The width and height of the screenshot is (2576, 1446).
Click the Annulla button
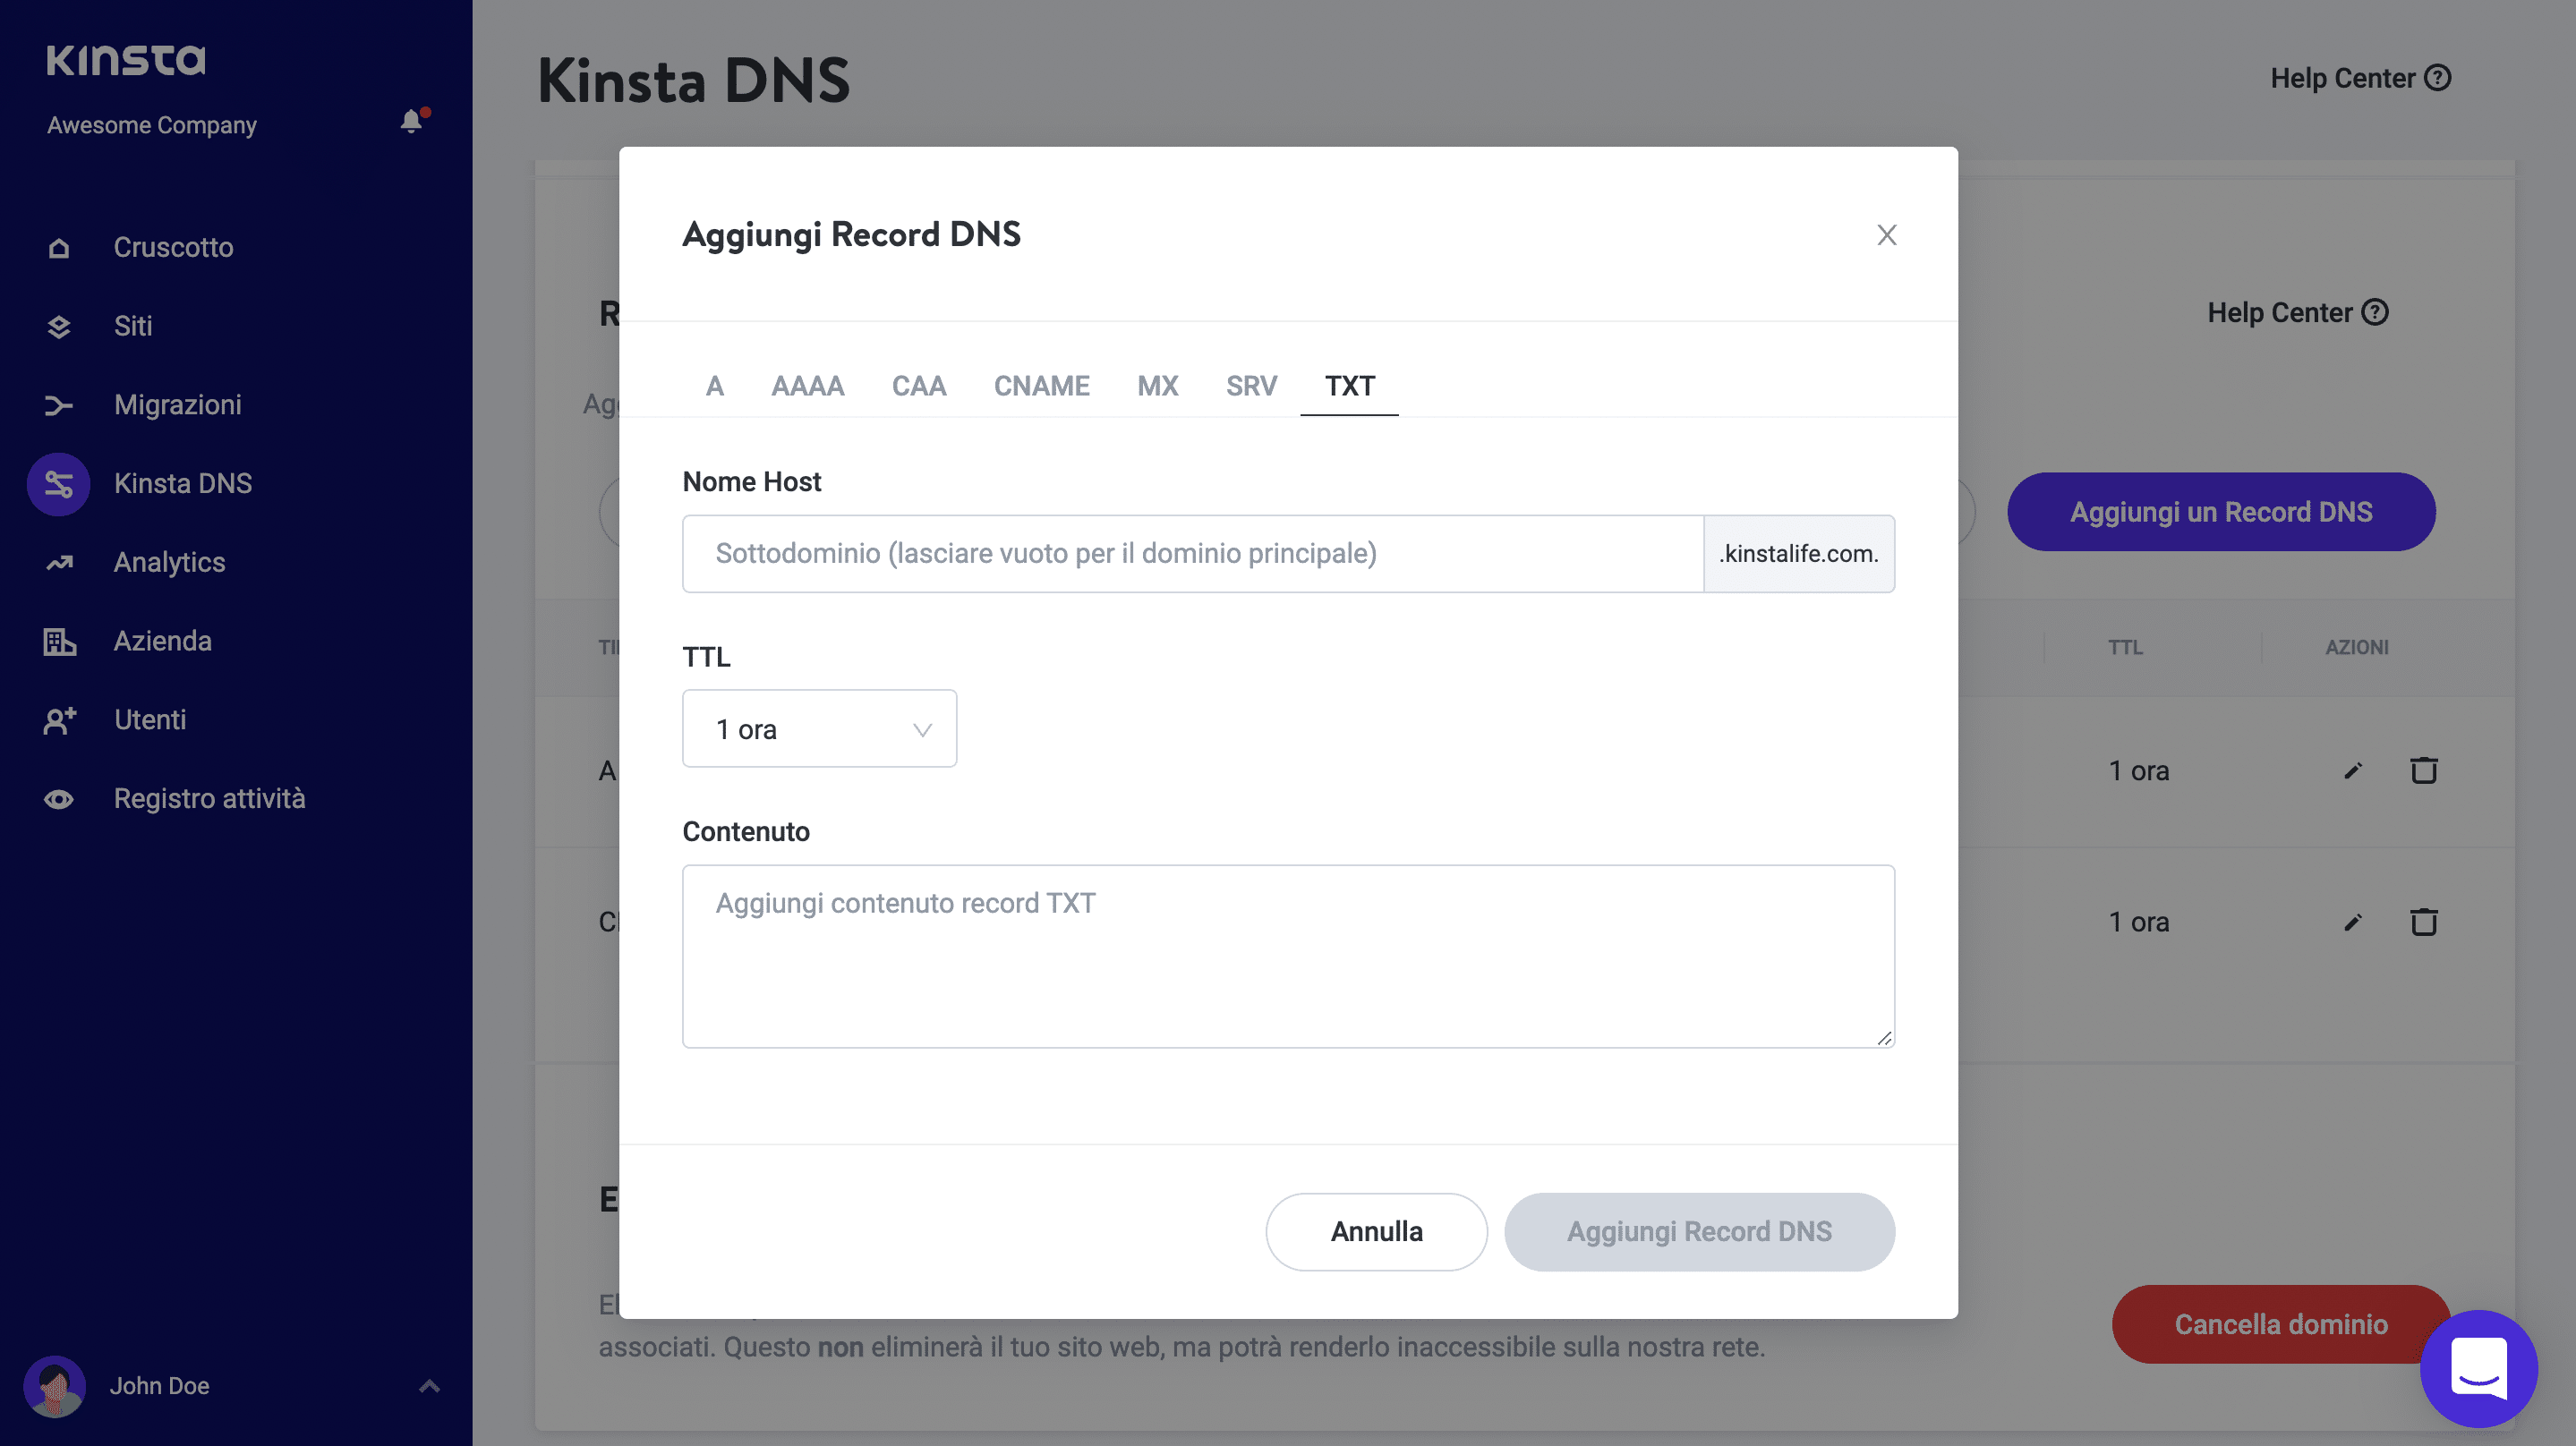[1376, 1232]
